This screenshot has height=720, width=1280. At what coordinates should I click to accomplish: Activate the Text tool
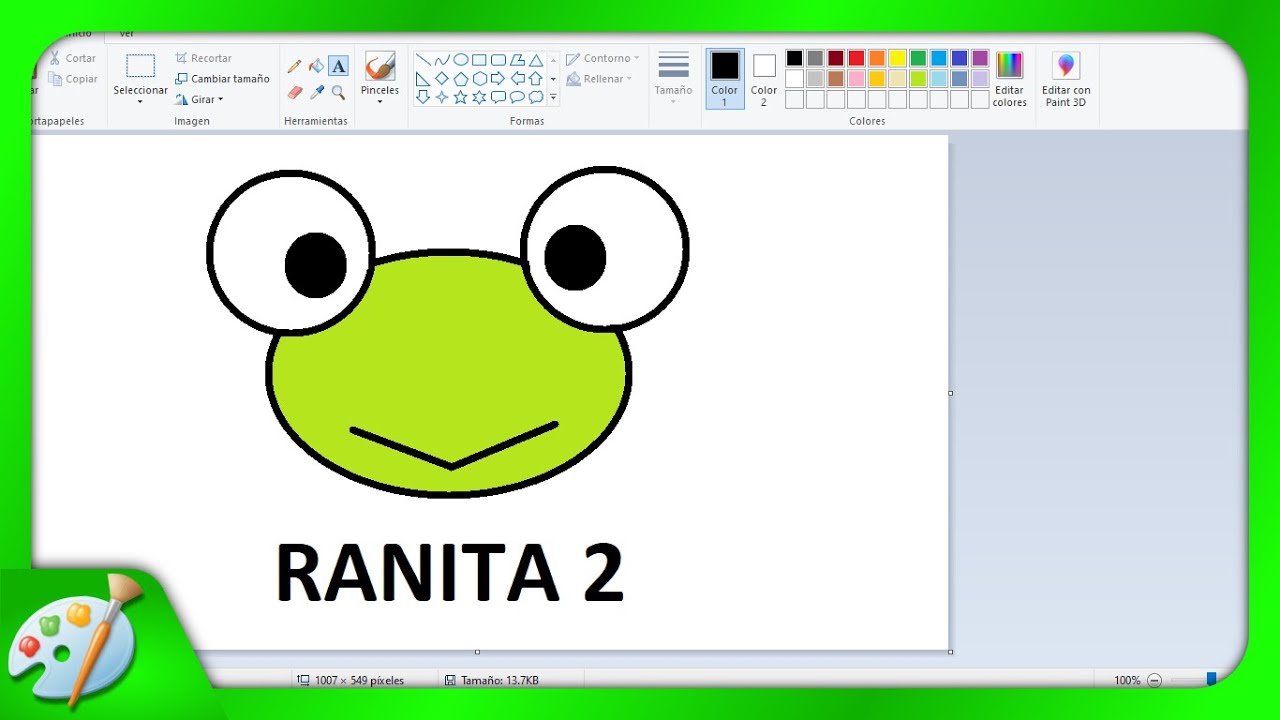(x=338, y=66)
